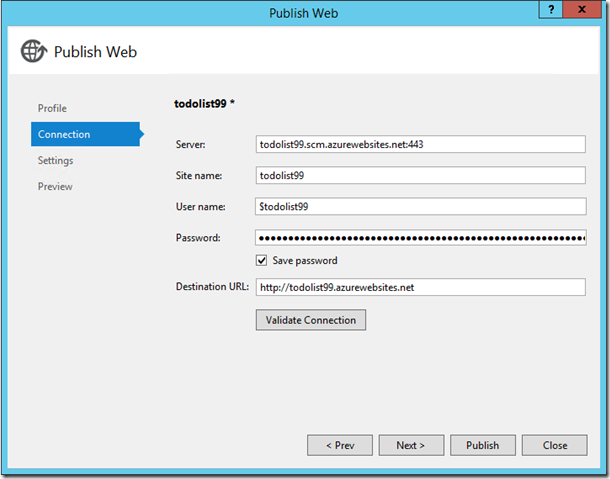This screenshot has height=479, width=610.
Task: Advance with the Next button
Action: click(411, 445)
